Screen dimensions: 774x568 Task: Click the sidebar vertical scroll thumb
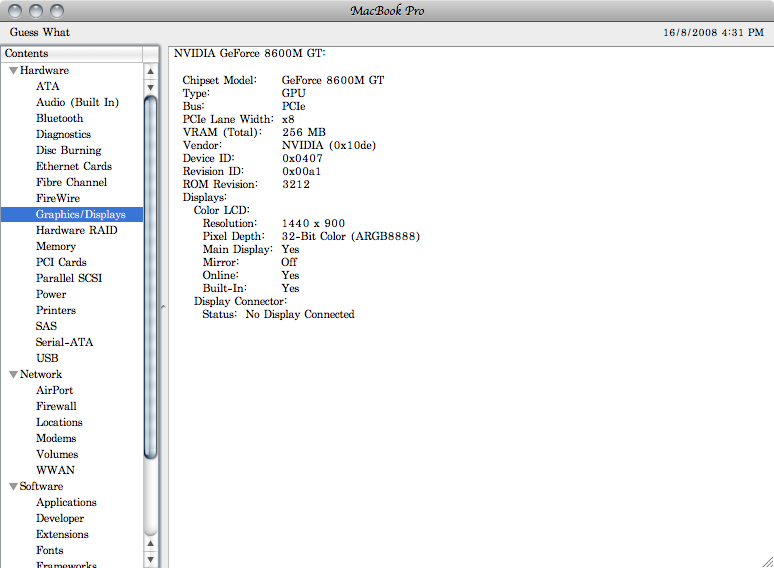click(151, 278)
